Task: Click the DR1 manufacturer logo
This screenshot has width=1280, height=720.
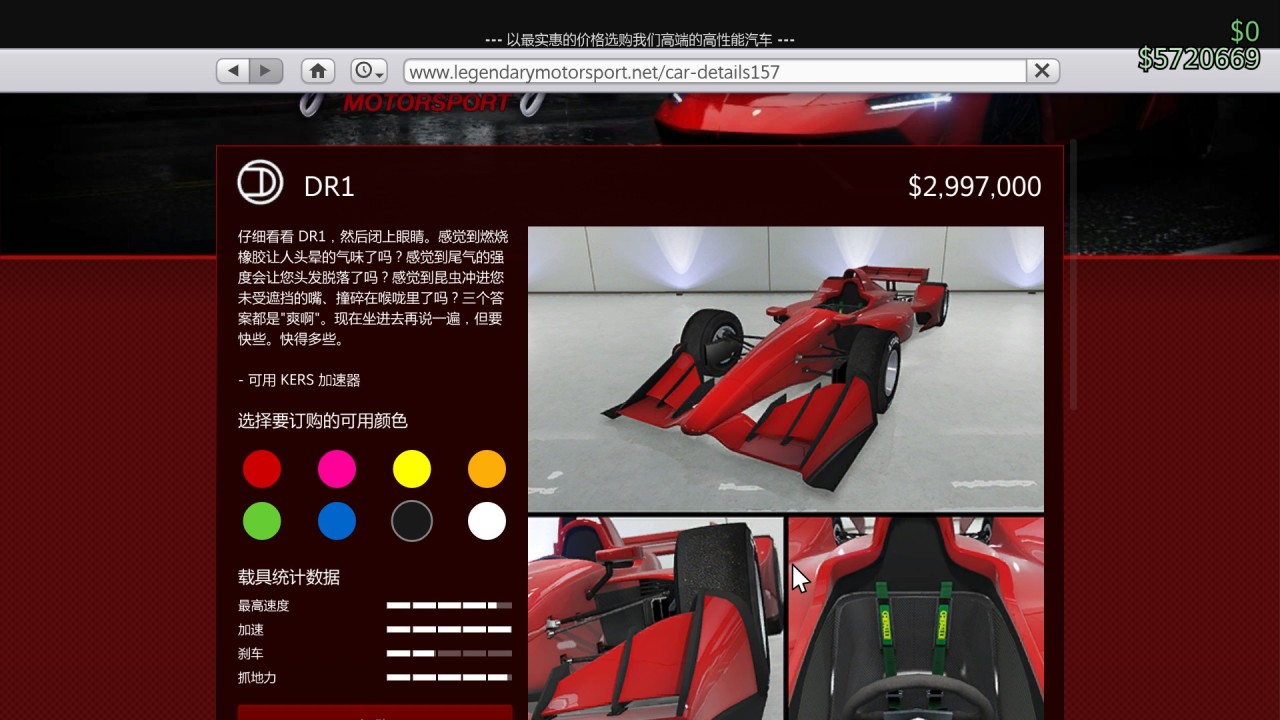Action: point(260,182)
